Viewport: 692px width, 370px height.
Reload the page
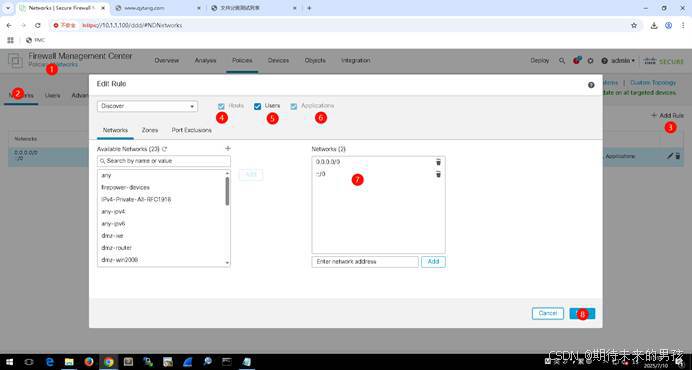pyautogui.click(x=38, y=26)
